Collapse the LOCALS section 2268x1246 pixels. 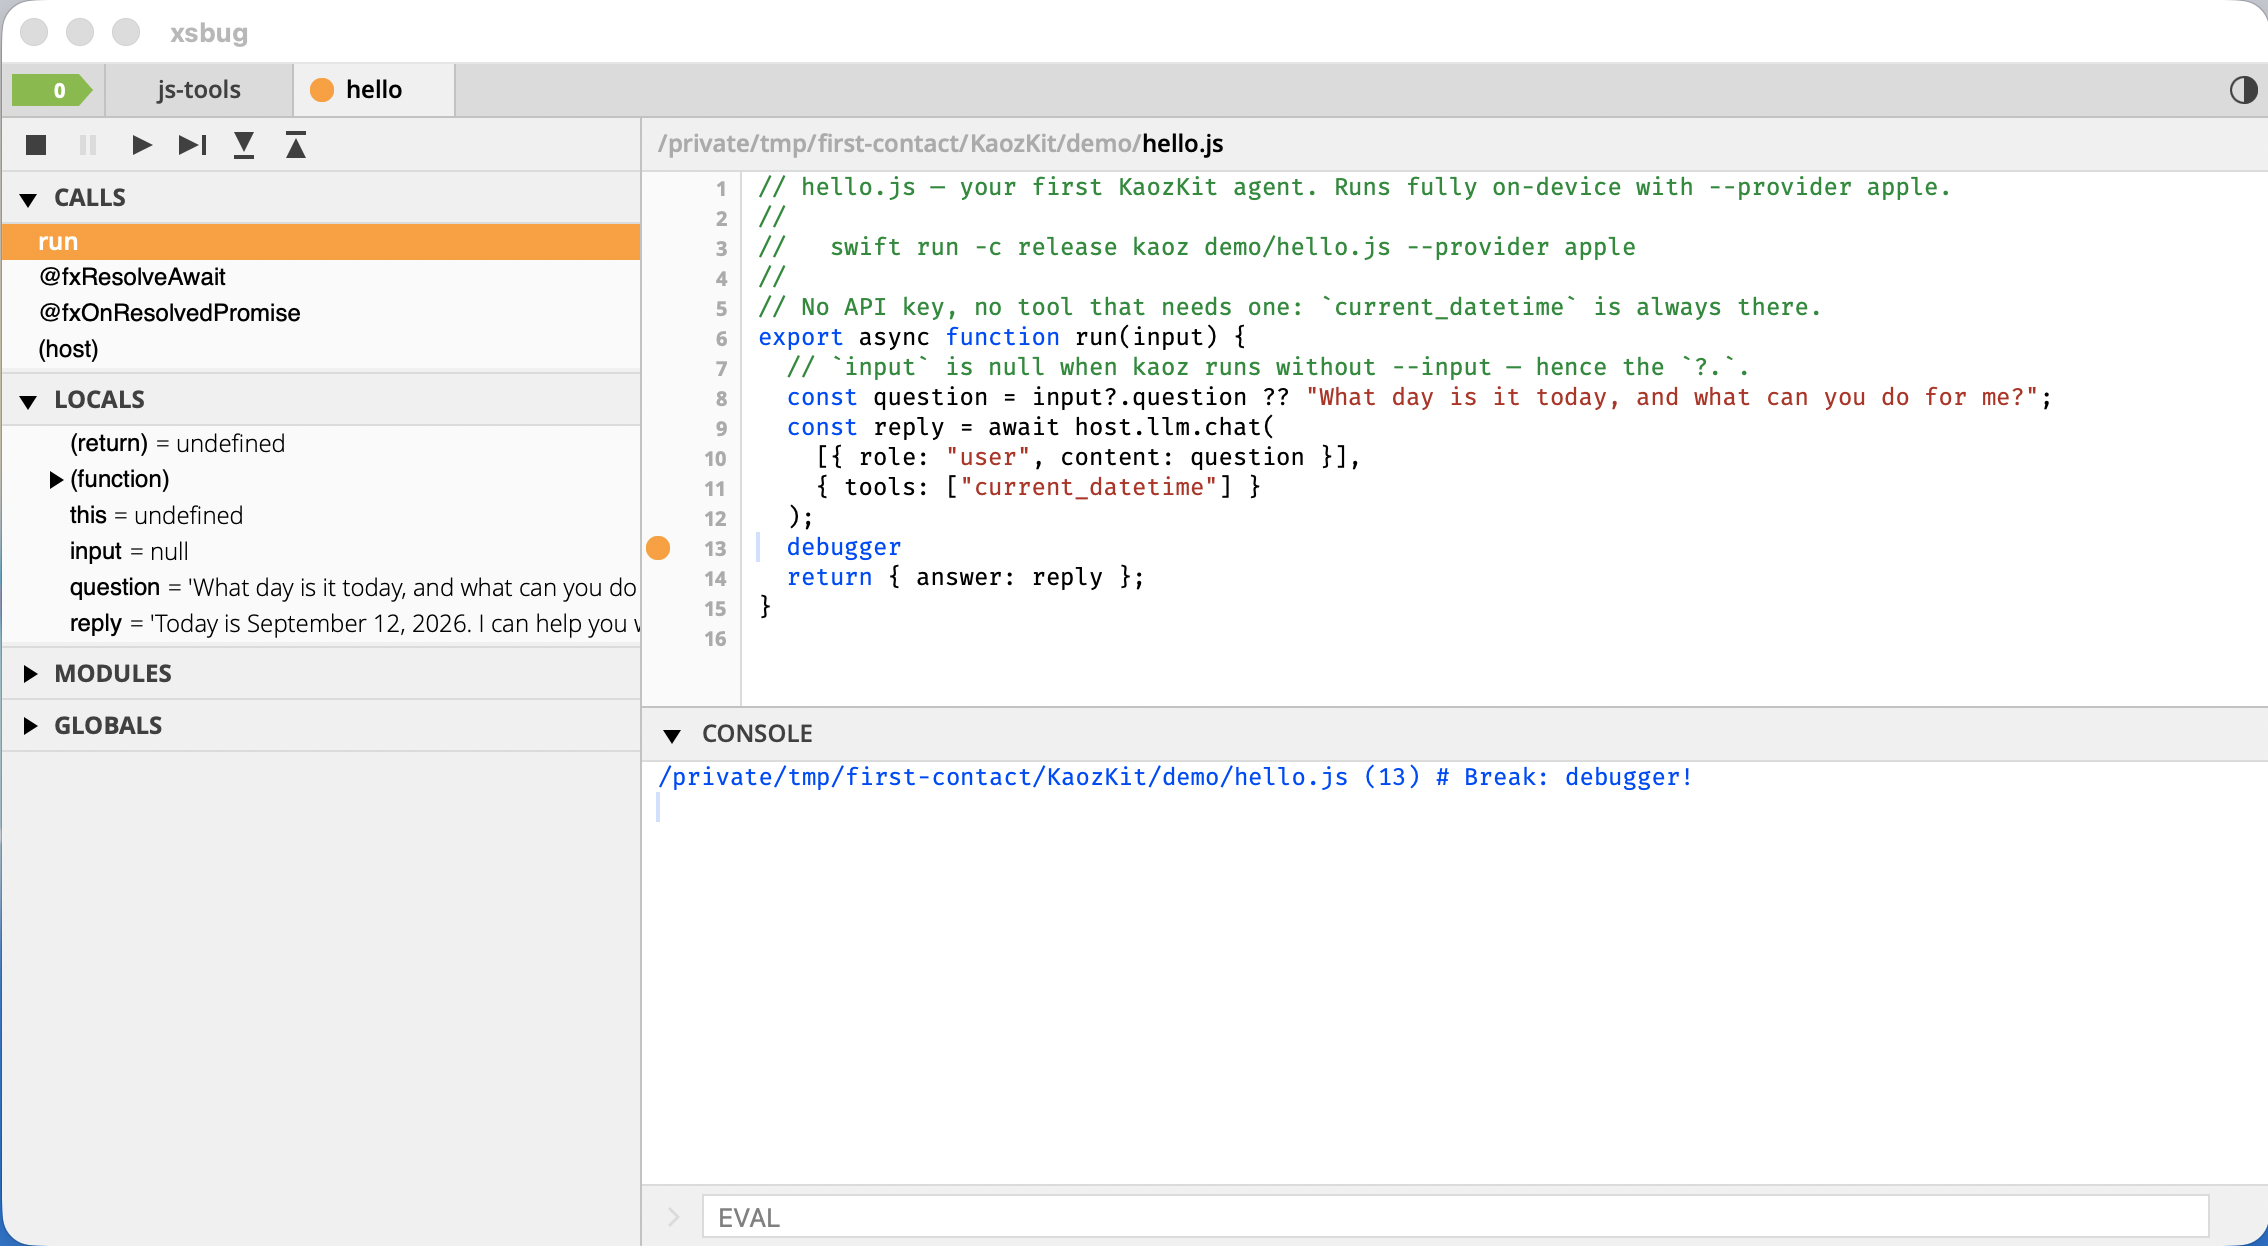point(29,401)
